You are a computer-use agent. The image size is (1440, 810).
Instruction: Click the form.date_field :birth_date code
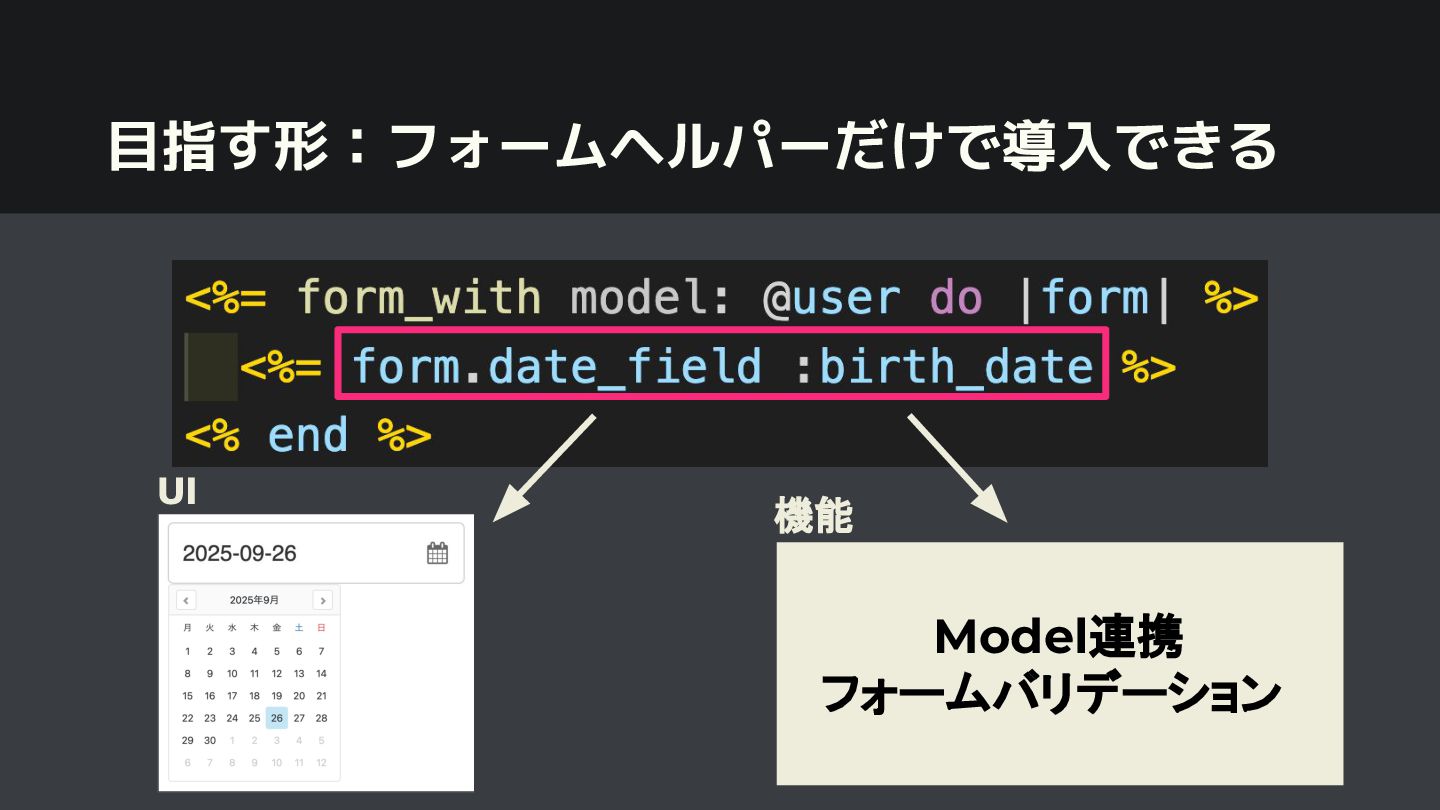tap(723, 365)
